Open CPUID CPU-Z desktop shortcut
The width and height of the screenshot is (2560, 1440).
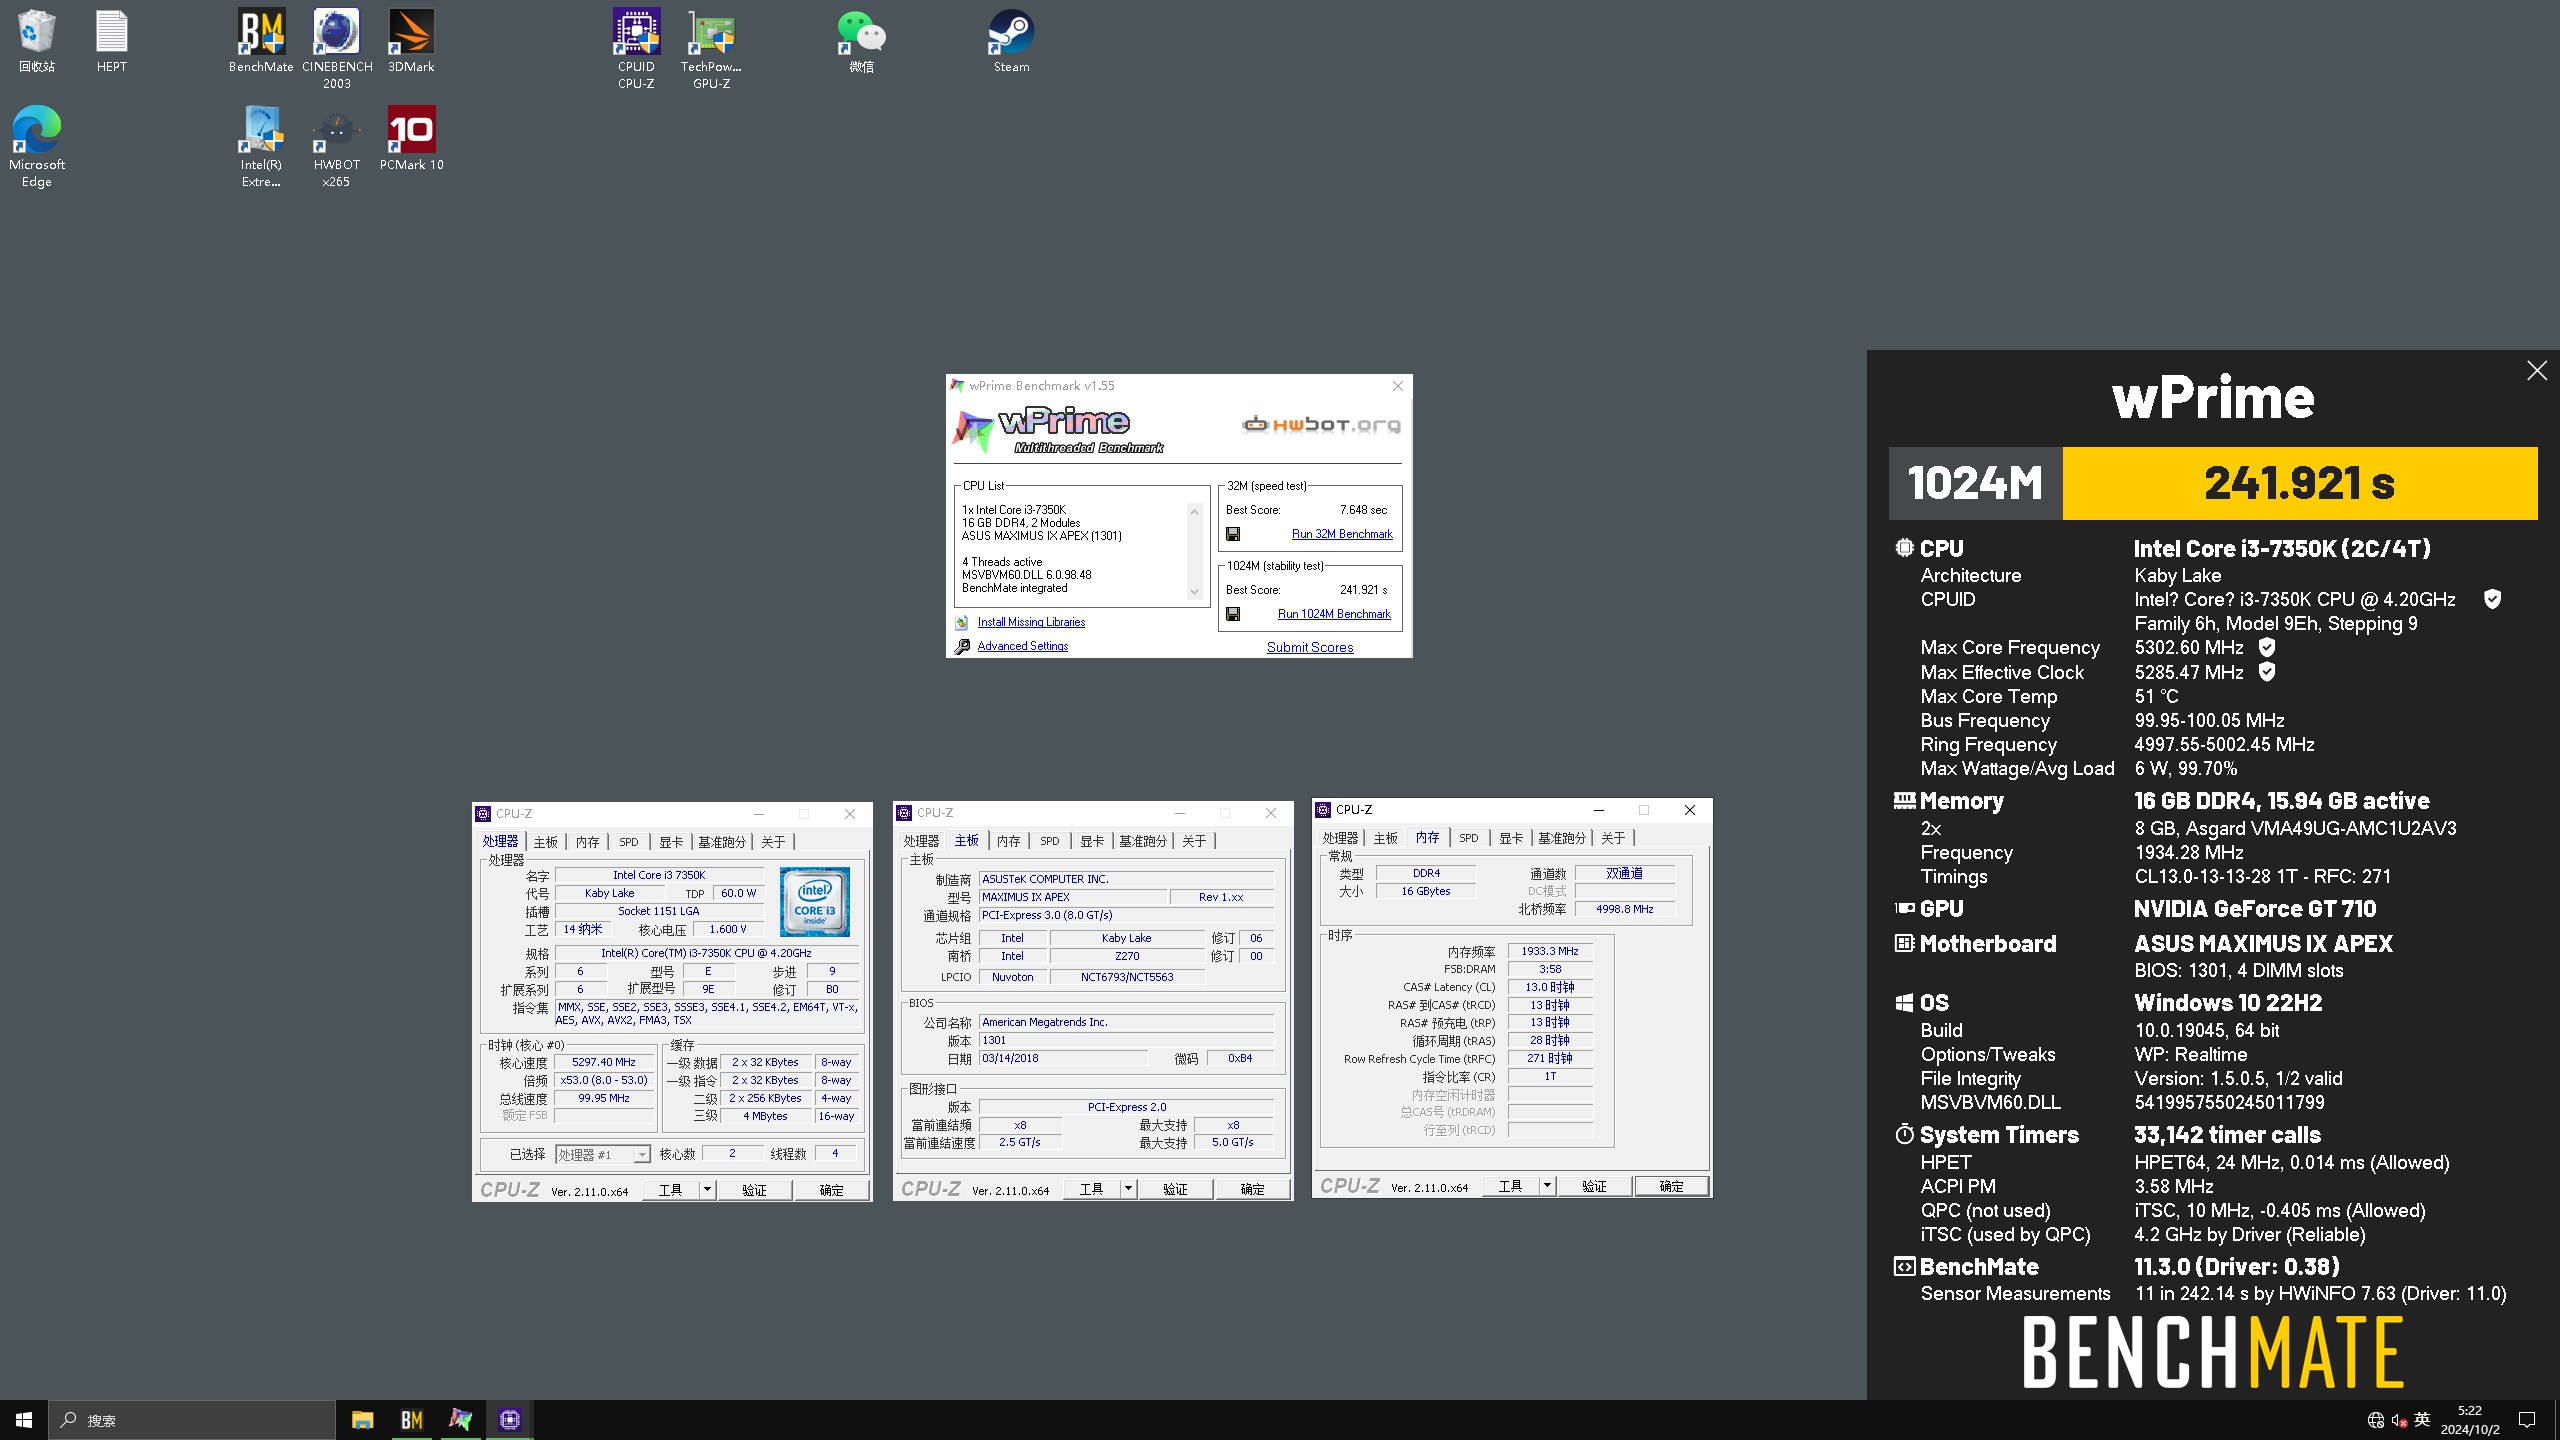(636, 48)
